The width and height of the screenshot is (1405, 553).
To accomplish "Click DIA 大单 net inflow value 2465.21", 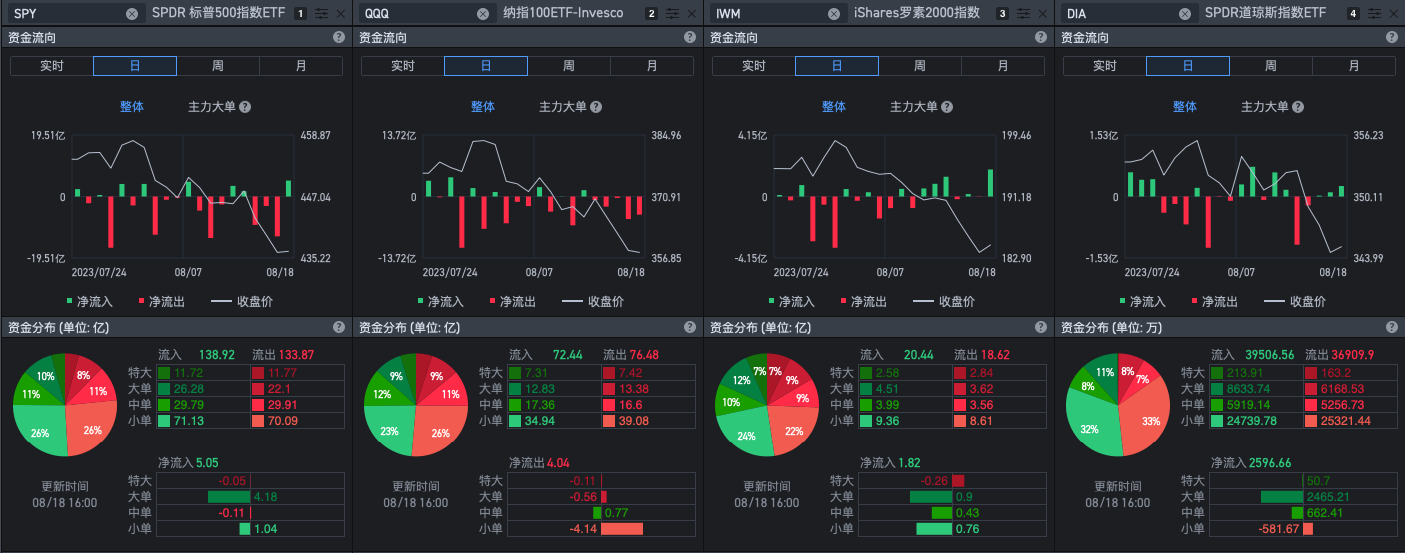I will (1329, 496).
